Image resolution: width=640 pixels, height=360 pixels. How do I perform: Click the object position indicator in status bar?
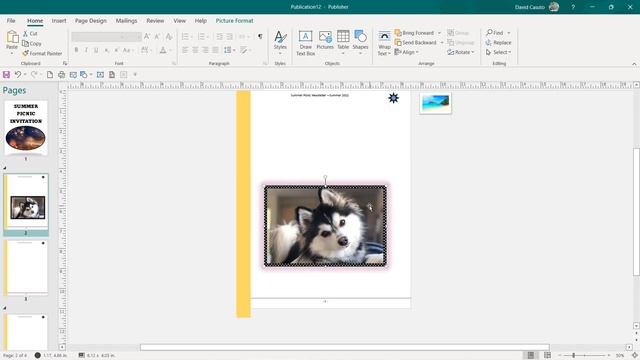coord(51,356)
